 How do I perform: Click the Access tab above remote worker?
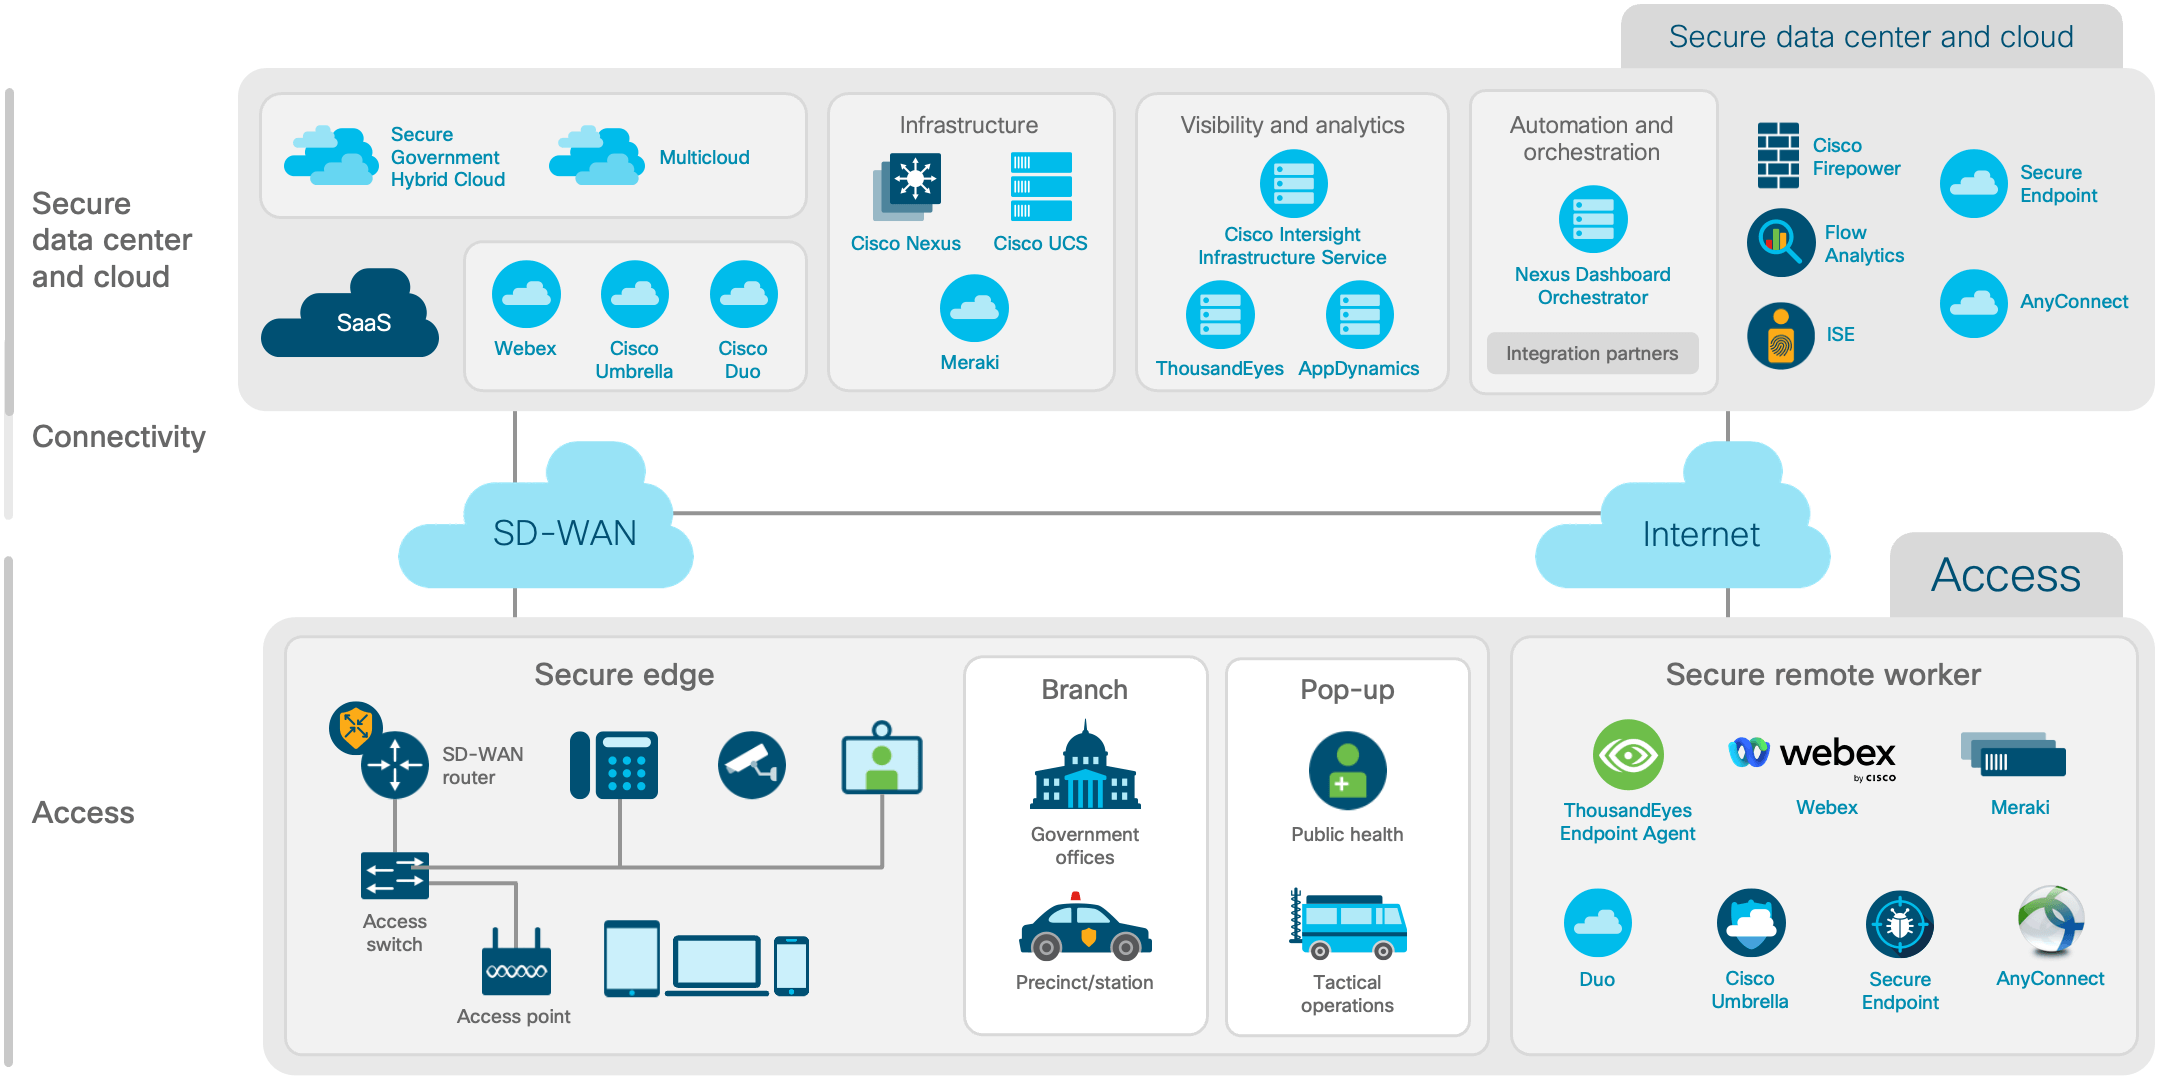click(x=2006, y=575)
